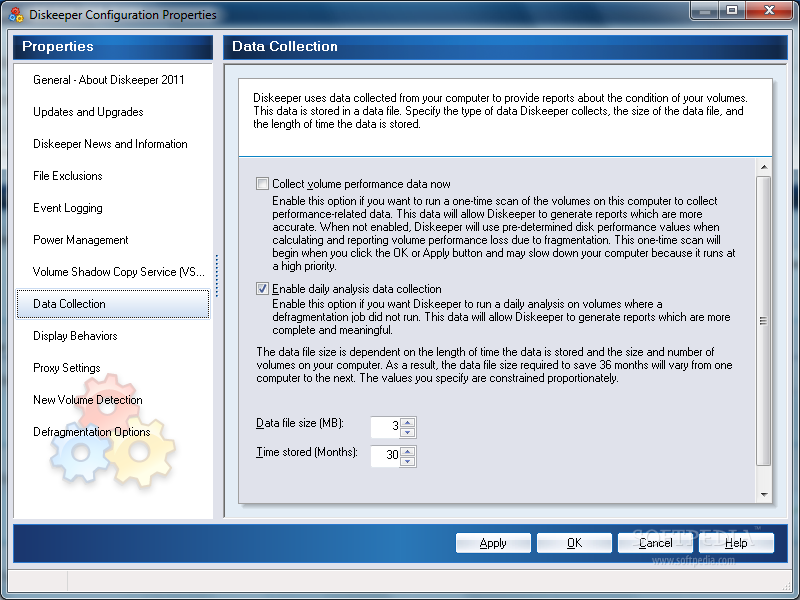This screenshot has width=800, height=600.
Task: Maximize the Diskeeper Configuration window
Action: [732, 11]
